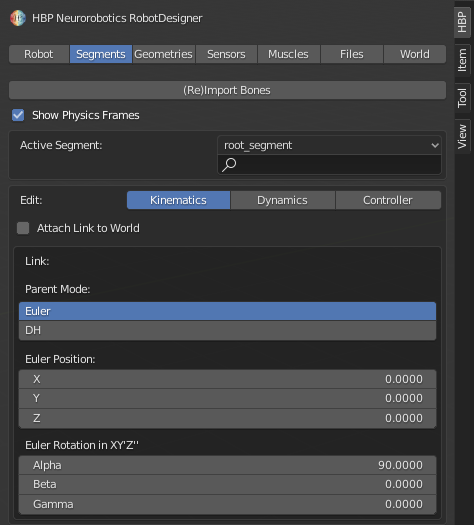Click the Alpha rotation field showing 90.0000
Image resolution: width=474 pixels, height=525 pixels.
coord(227,465)
